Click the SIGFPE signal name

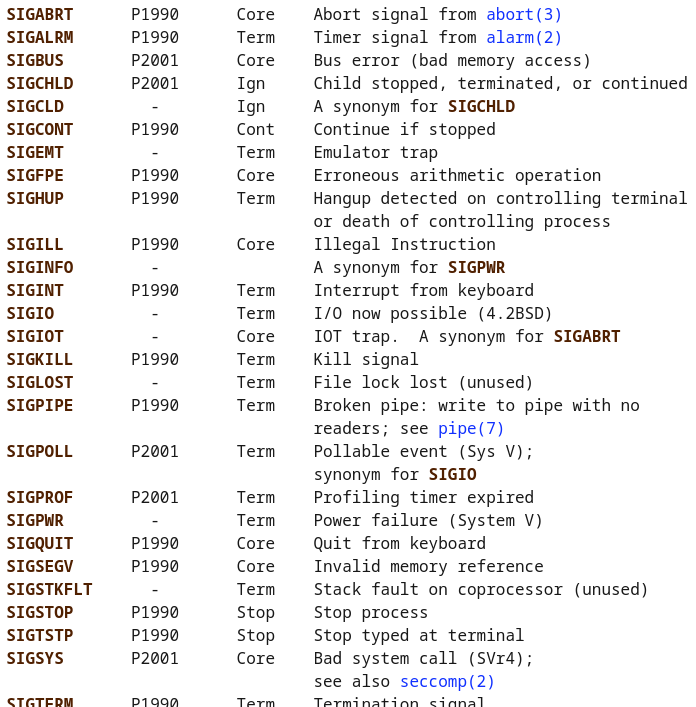35,175
